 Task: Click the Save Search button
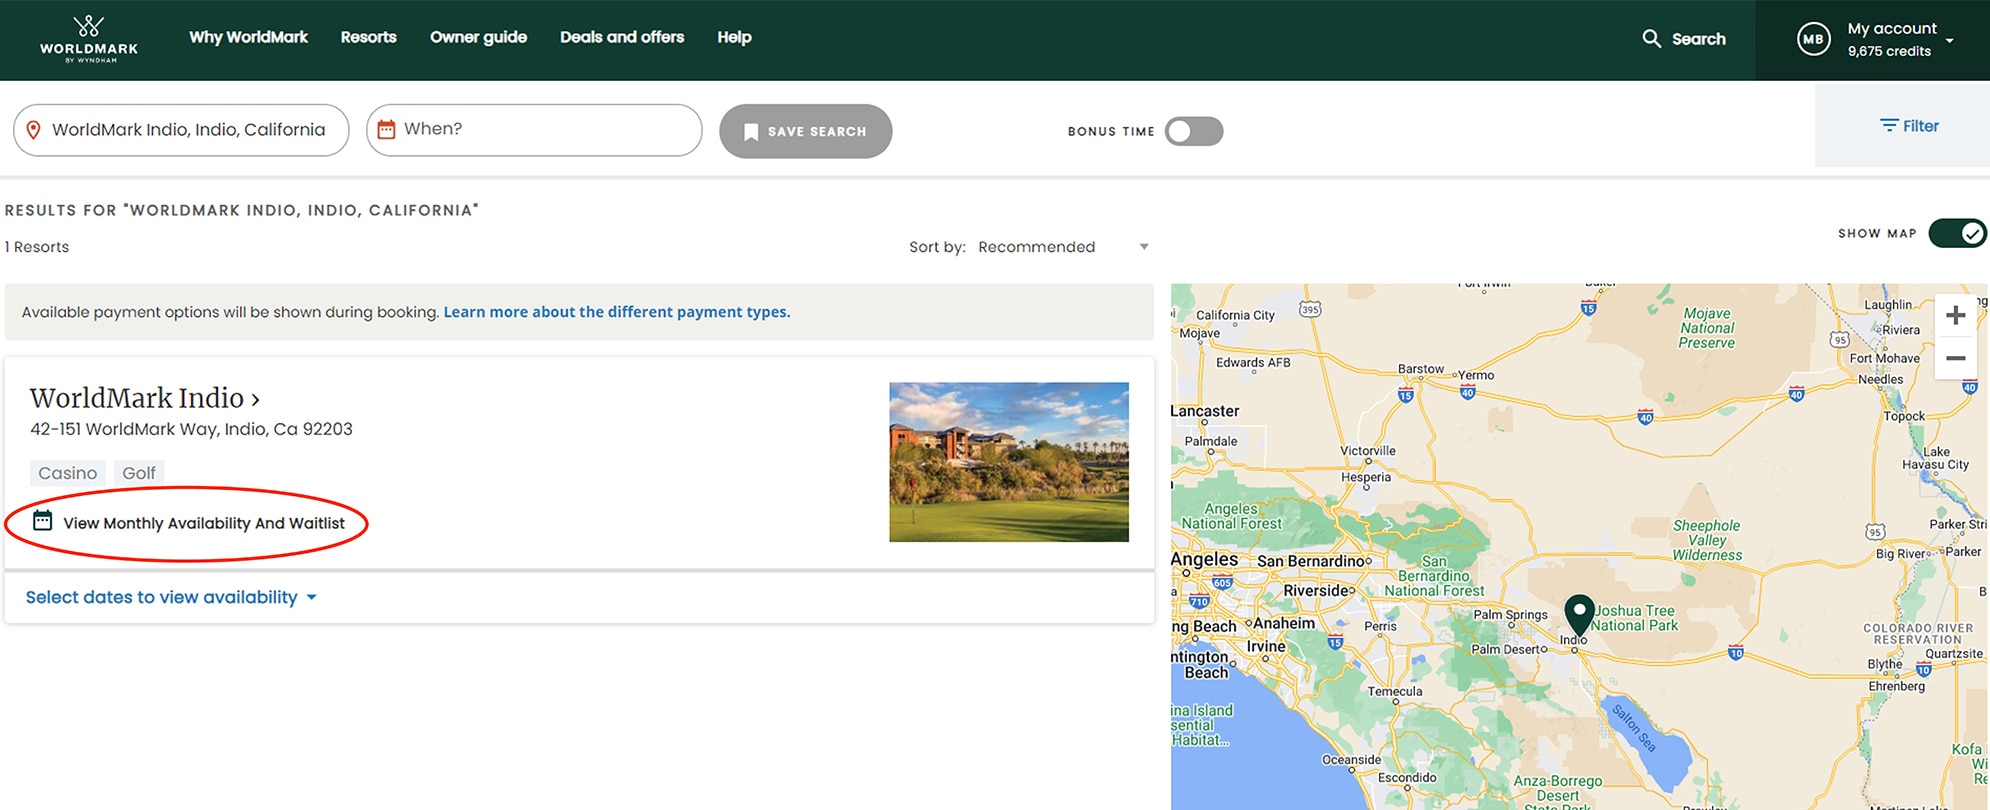pos(805,131)
